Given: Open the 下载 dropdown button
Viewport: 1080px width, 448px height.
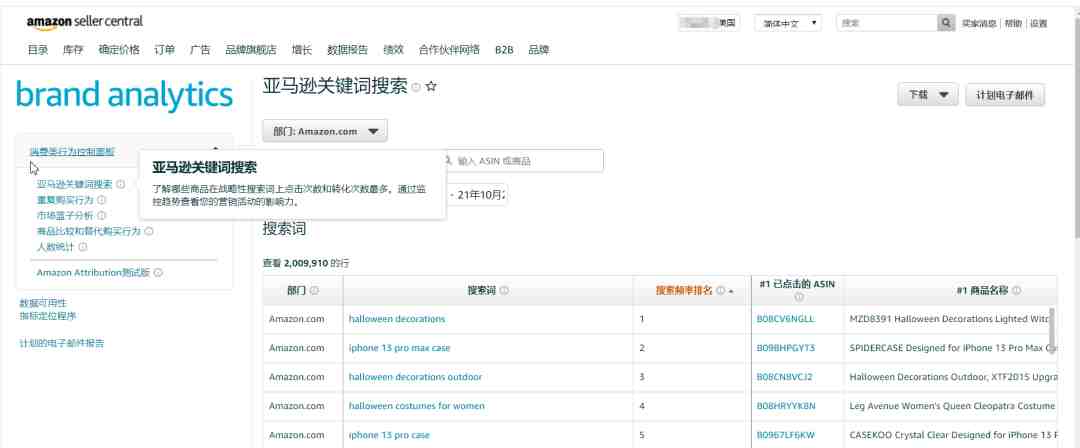Looking at the screenshot, I should 928,95.
